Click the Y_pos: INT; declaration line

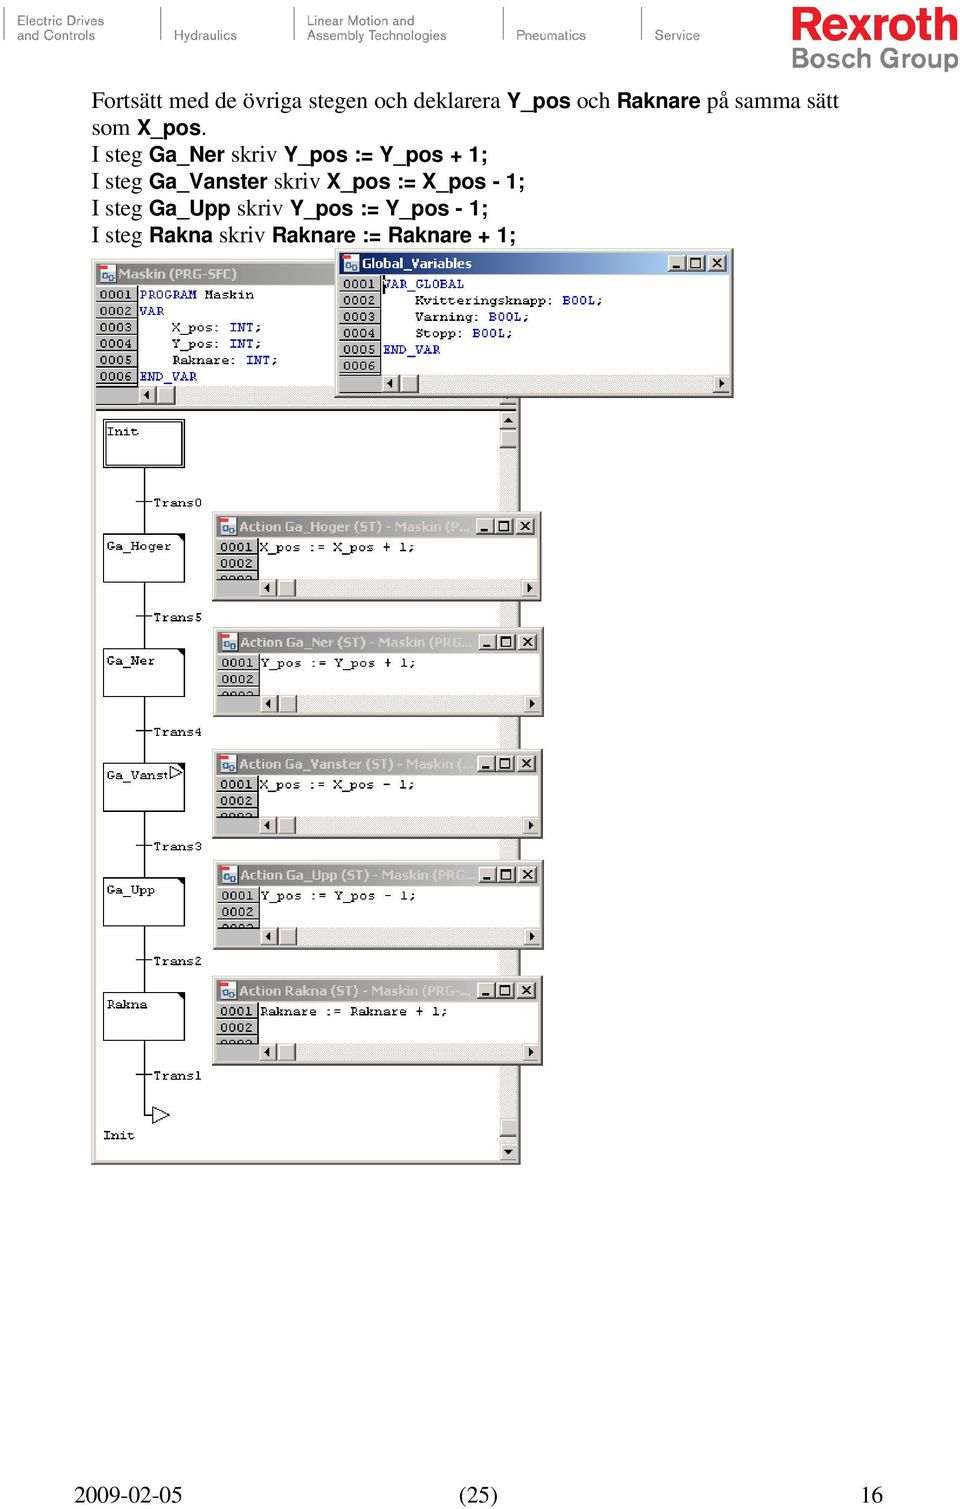(x=216, y=344)
